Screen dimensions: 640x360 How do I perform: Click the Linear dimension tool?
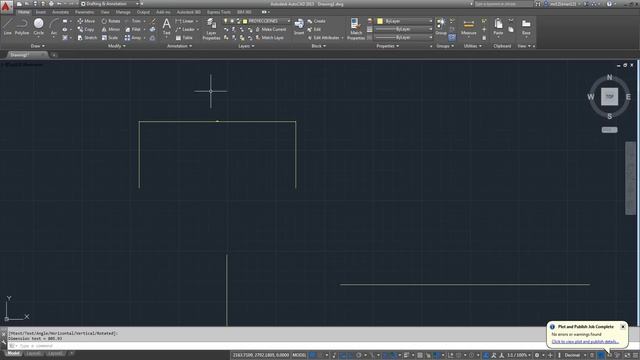click(184, 21)
